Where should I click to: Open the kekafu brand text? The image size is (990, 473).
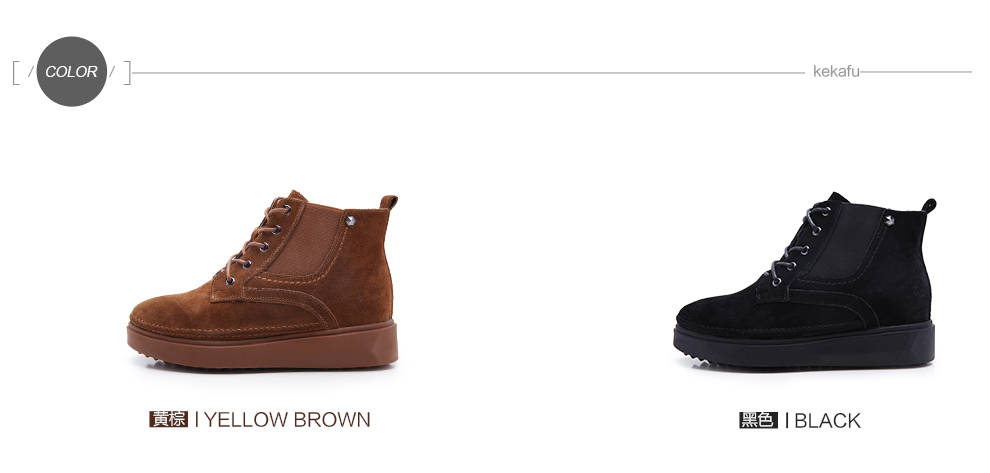coord(836,71)
